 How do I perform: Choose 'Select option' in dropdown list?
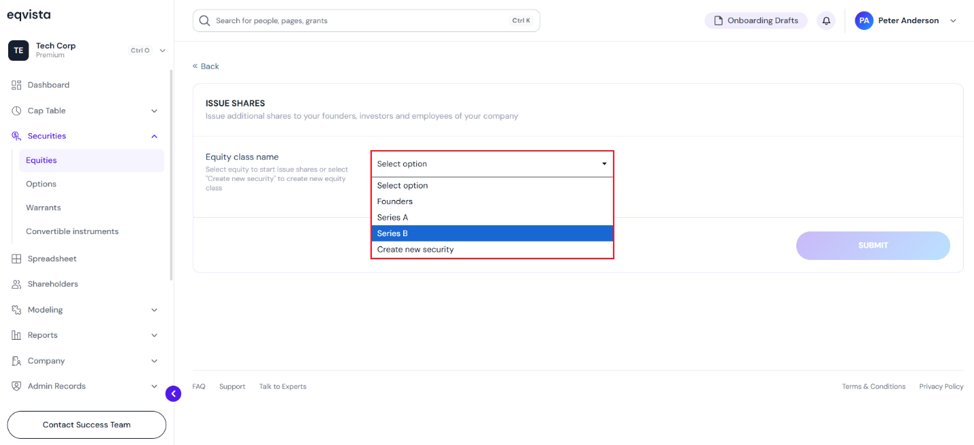[x=492, y=185]
